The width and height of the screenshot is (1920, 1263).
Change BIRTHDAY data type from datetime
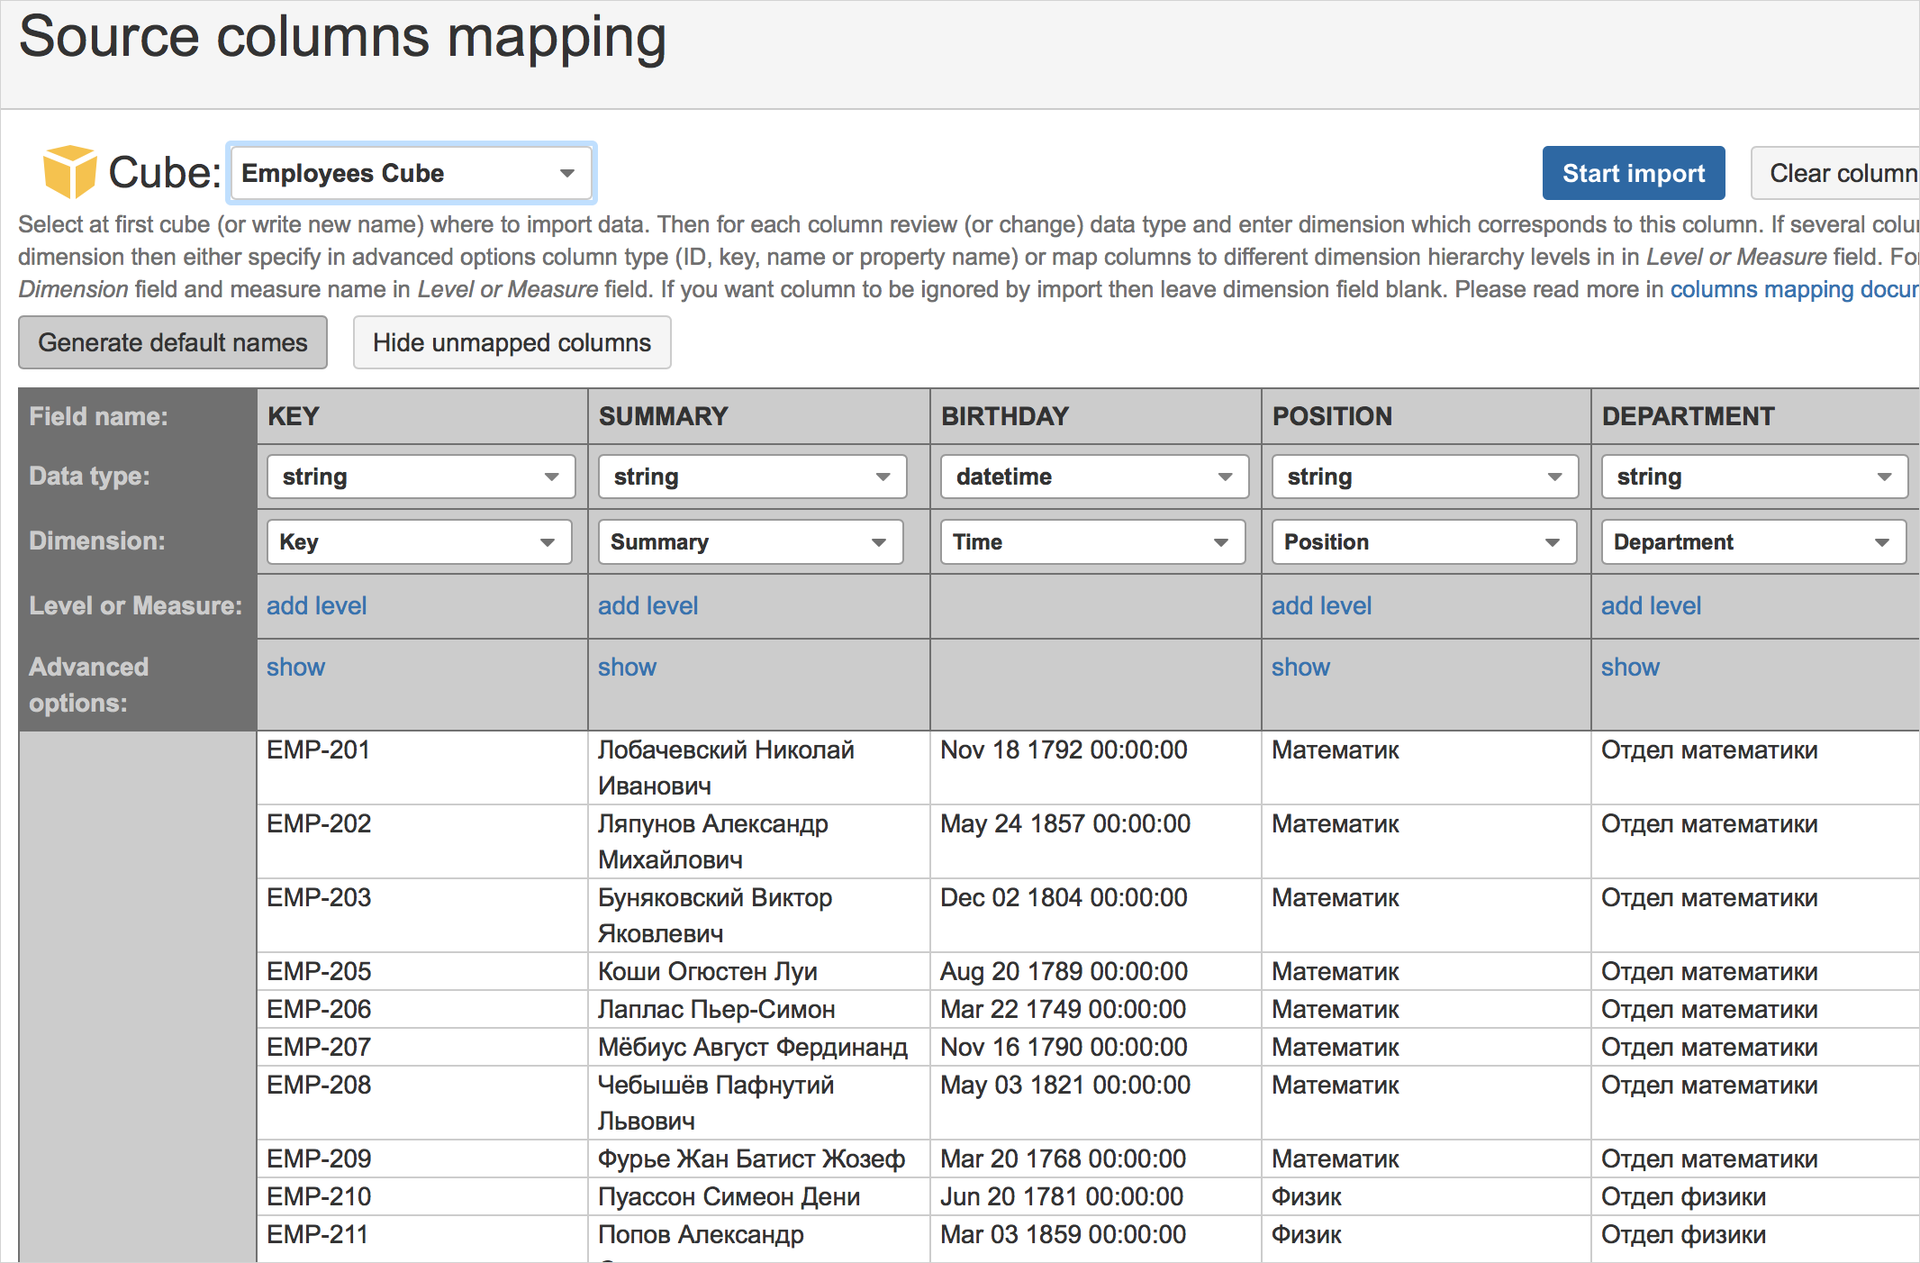[1094, 477]
